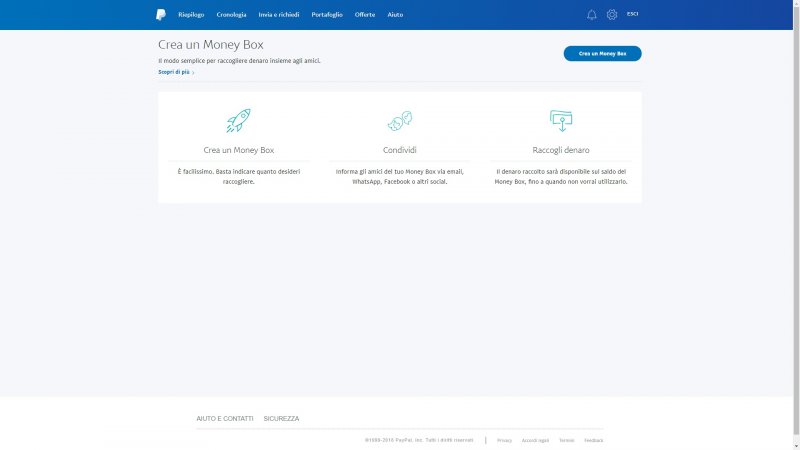Open settings gear icon
800x450 pixels.
[612, 15]
